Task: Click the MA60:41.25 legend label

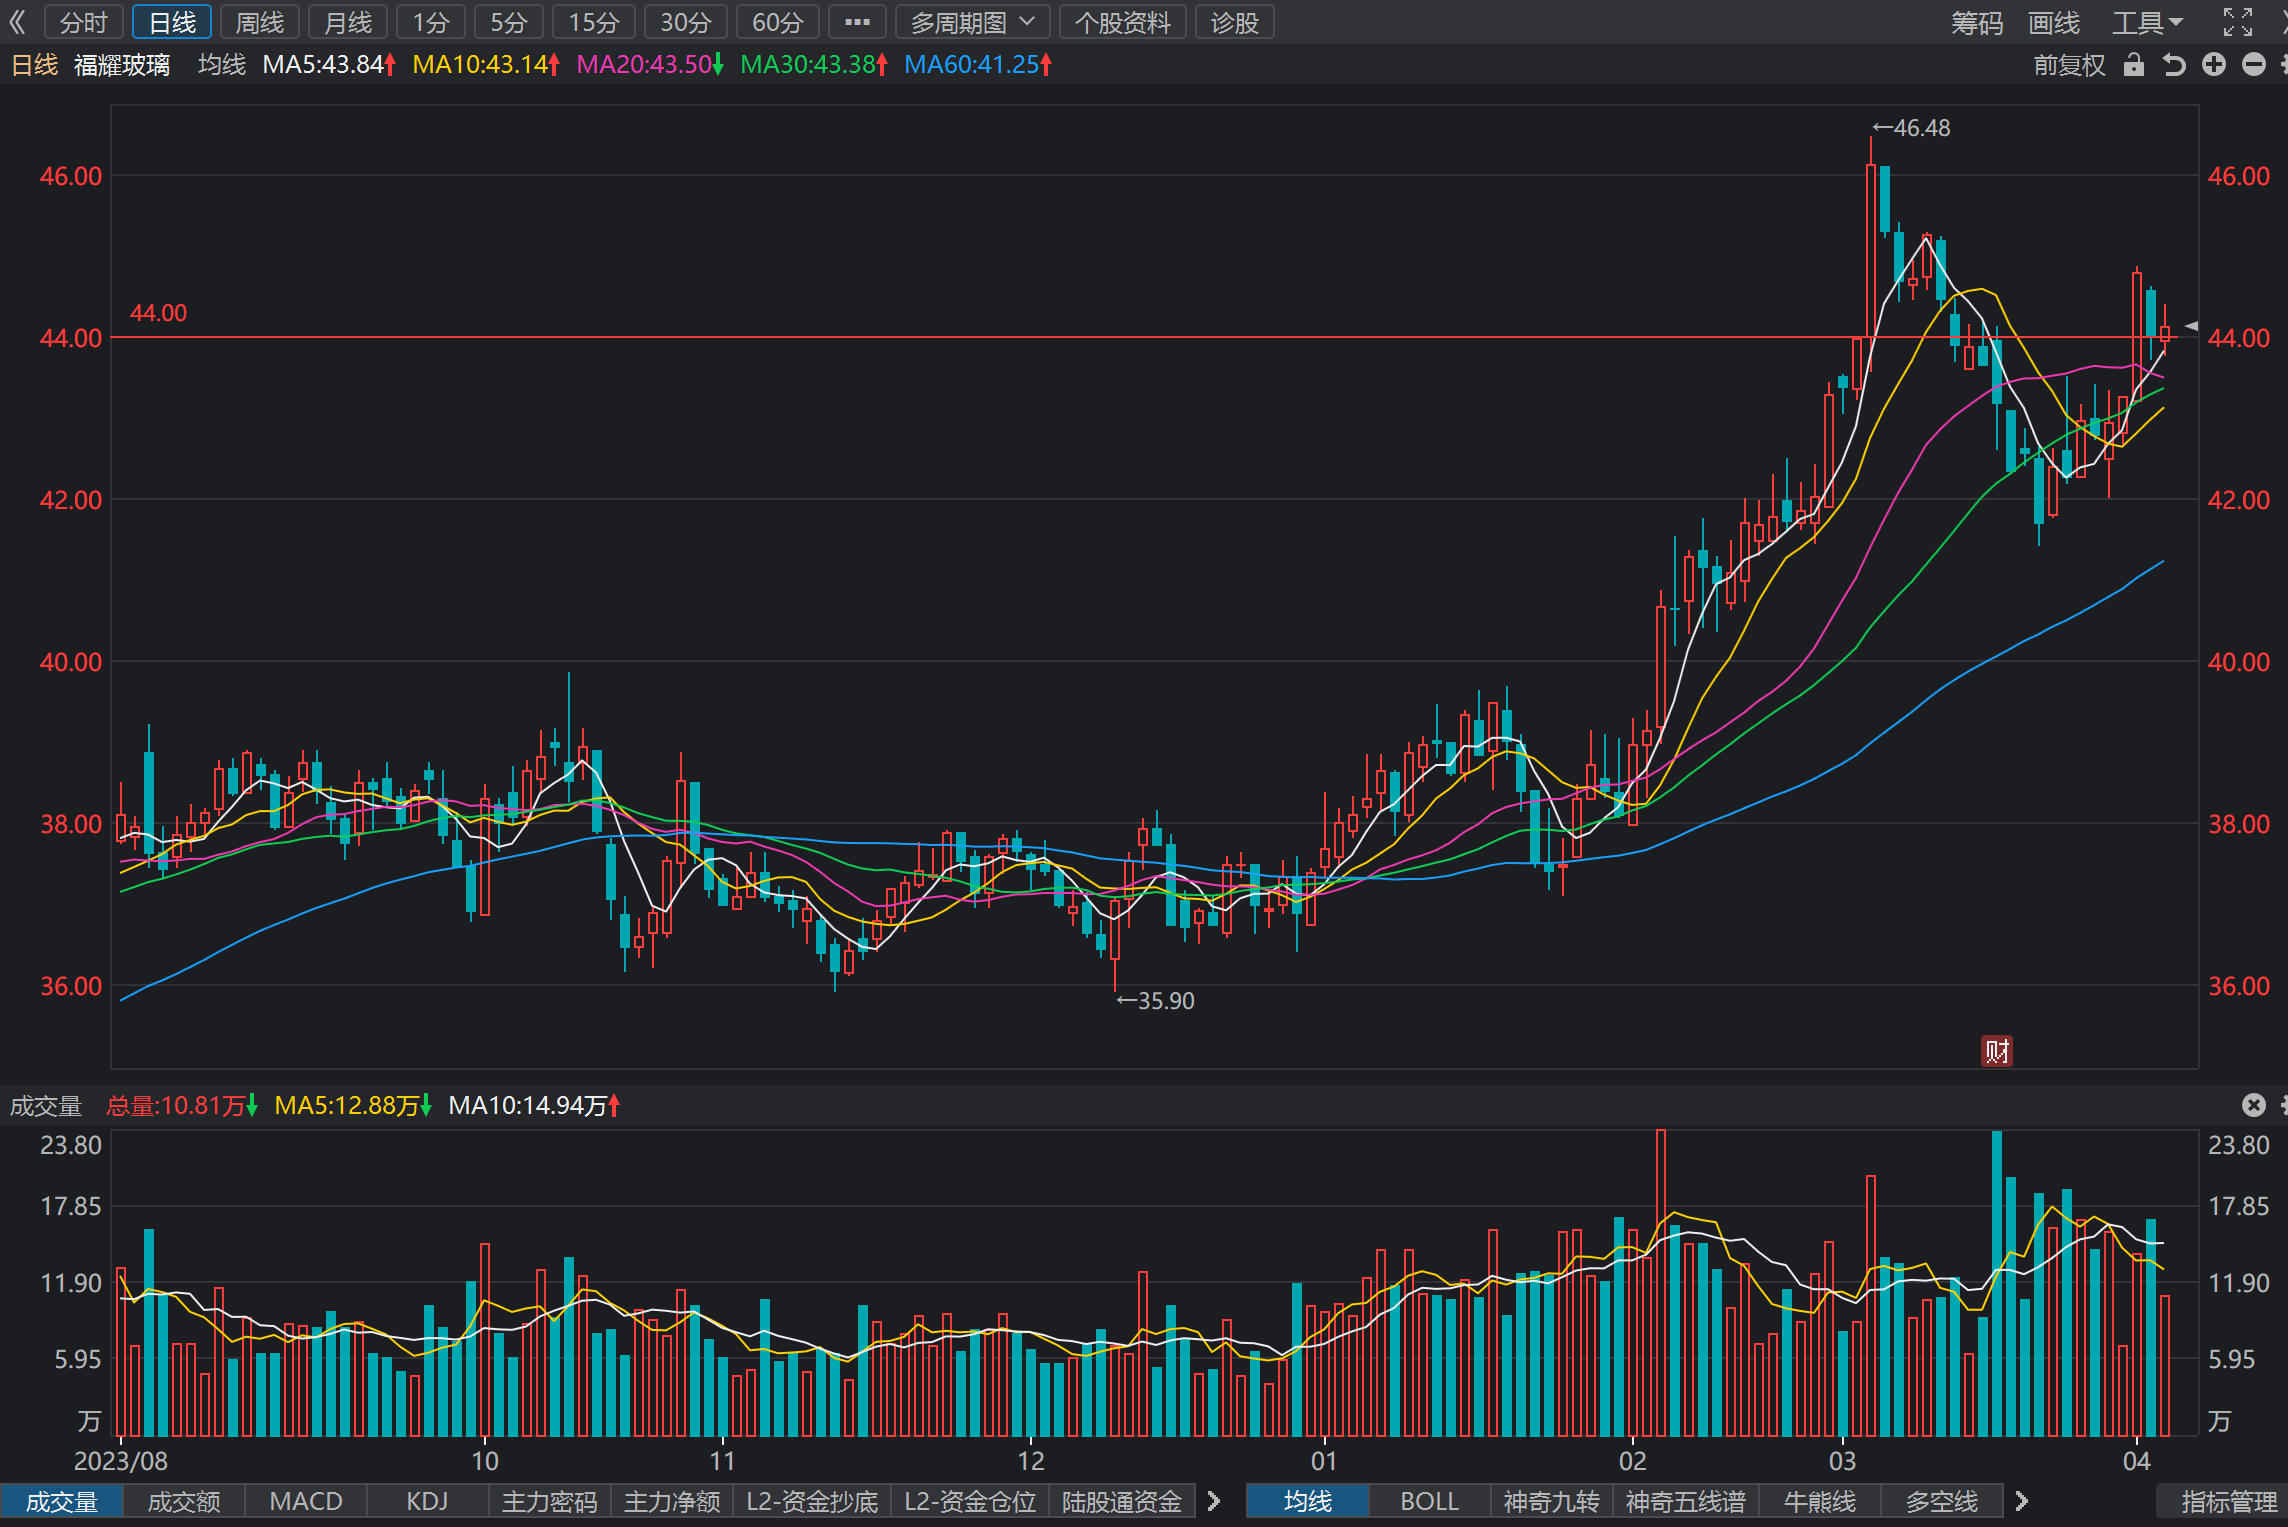Action: coord(978,65)
